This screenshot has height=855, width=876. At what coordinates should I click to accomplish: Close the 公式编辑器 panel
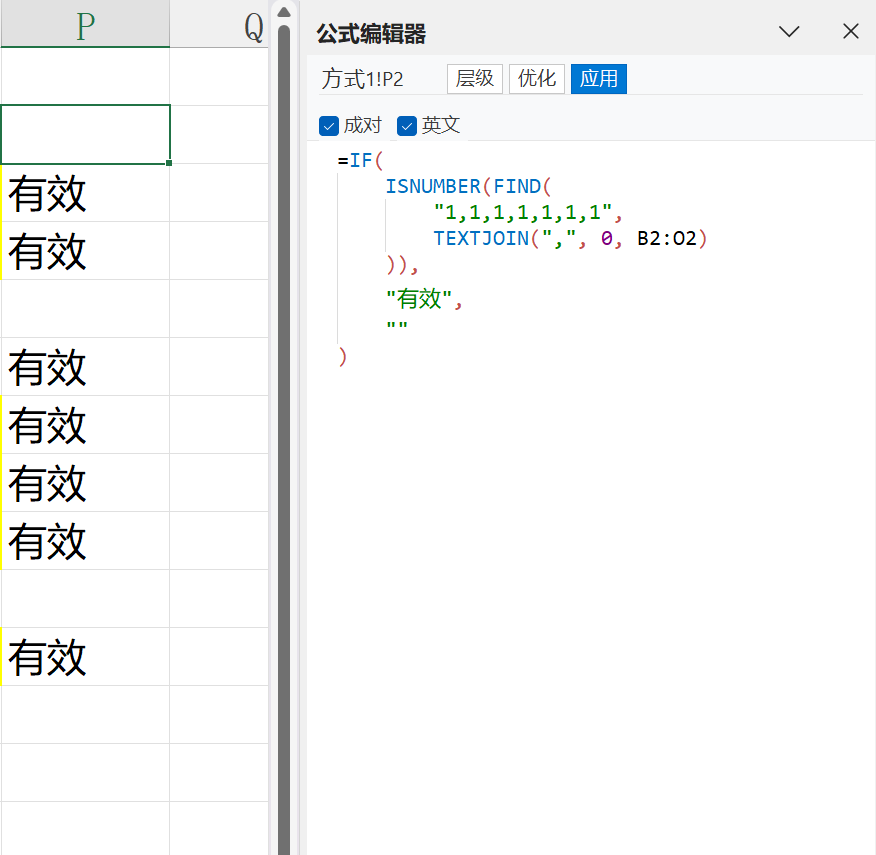[851, 32]
